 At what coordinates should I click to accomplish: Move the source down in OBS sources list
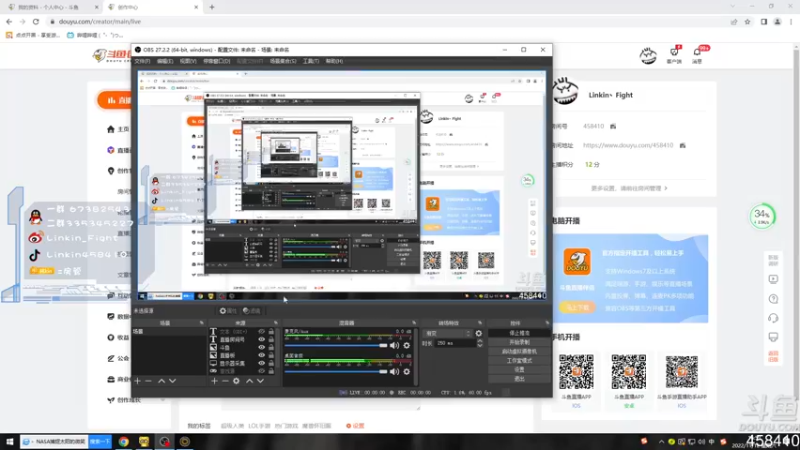click(x=260, y=381)
